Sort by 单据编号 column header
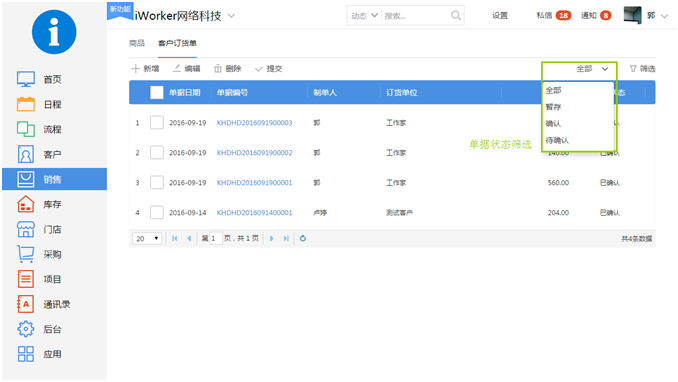The image size is (678, 382). pyautogui.click(x=232, y=93)
